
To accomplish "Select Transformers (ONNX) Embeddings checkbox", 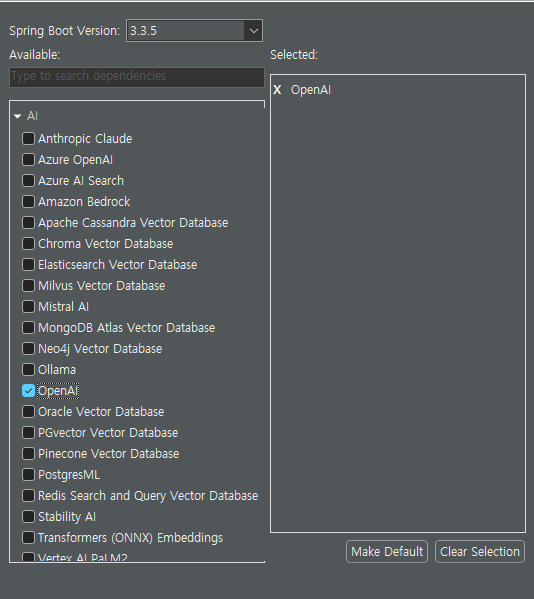I will (x=28, y=538).
